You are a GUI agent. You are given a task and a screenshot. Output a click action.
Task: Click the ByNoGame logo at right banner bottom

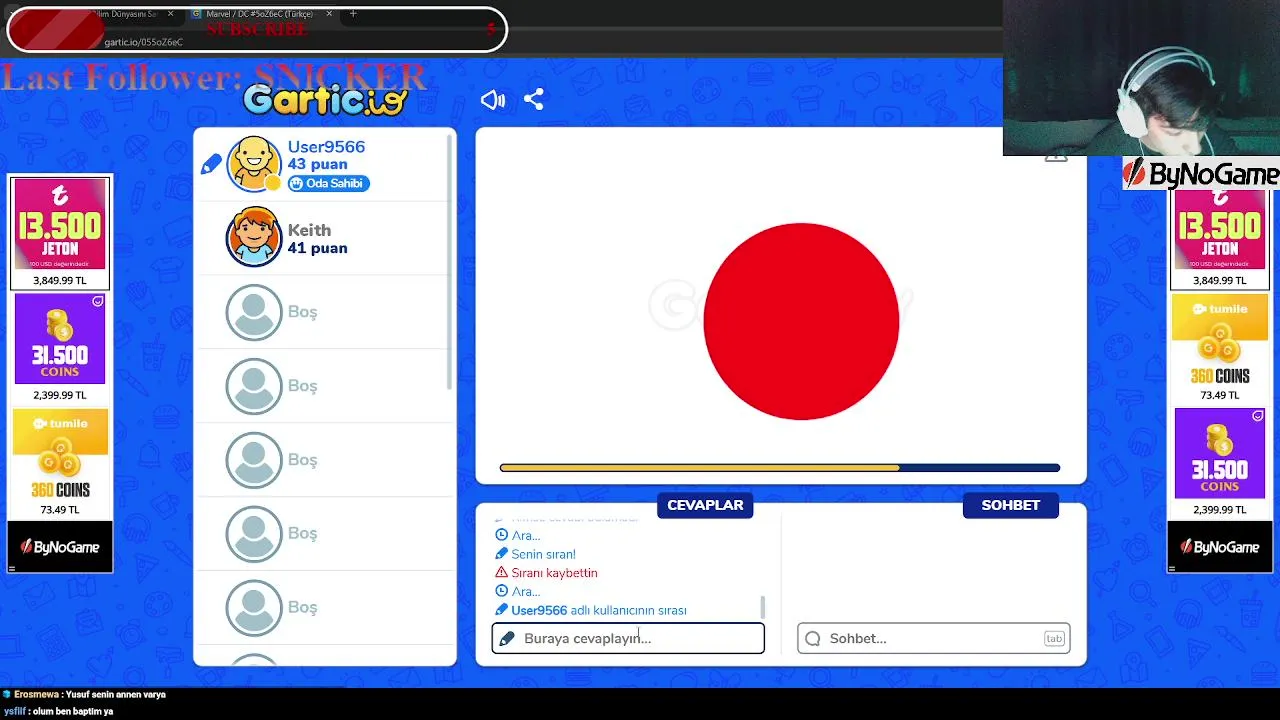pos(1219,547)
